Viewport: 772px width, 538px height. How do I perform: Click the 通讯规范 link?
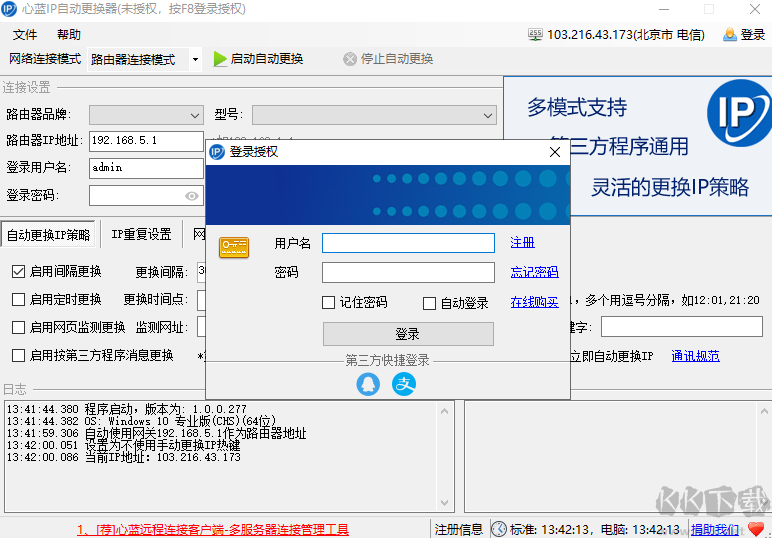pyautogui.click(x=695, y=356)
